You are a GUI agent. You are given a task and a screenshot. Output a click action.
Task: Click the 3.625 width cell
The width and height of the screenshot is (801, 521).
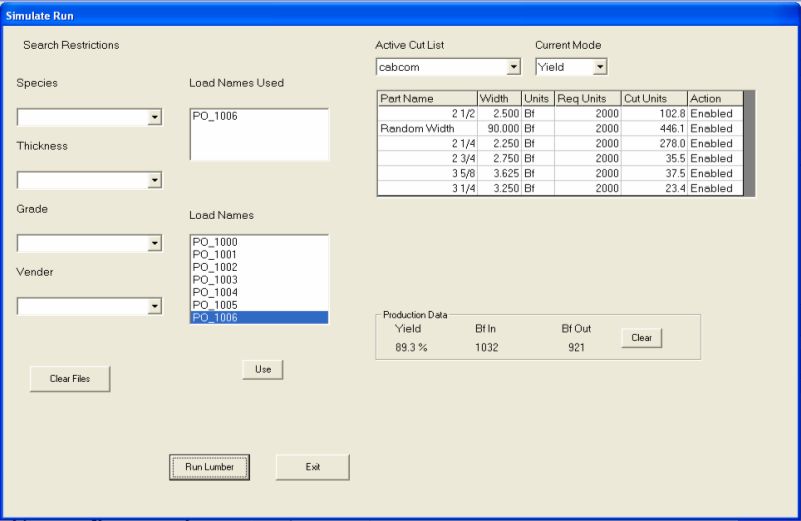[x=499, y=173]
